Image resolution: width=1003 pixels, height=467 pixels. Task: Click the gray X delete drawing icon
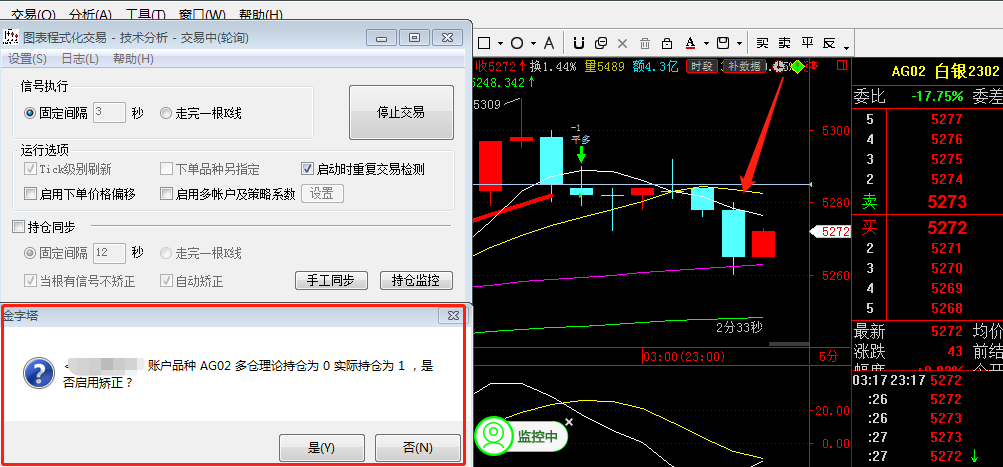622,44
